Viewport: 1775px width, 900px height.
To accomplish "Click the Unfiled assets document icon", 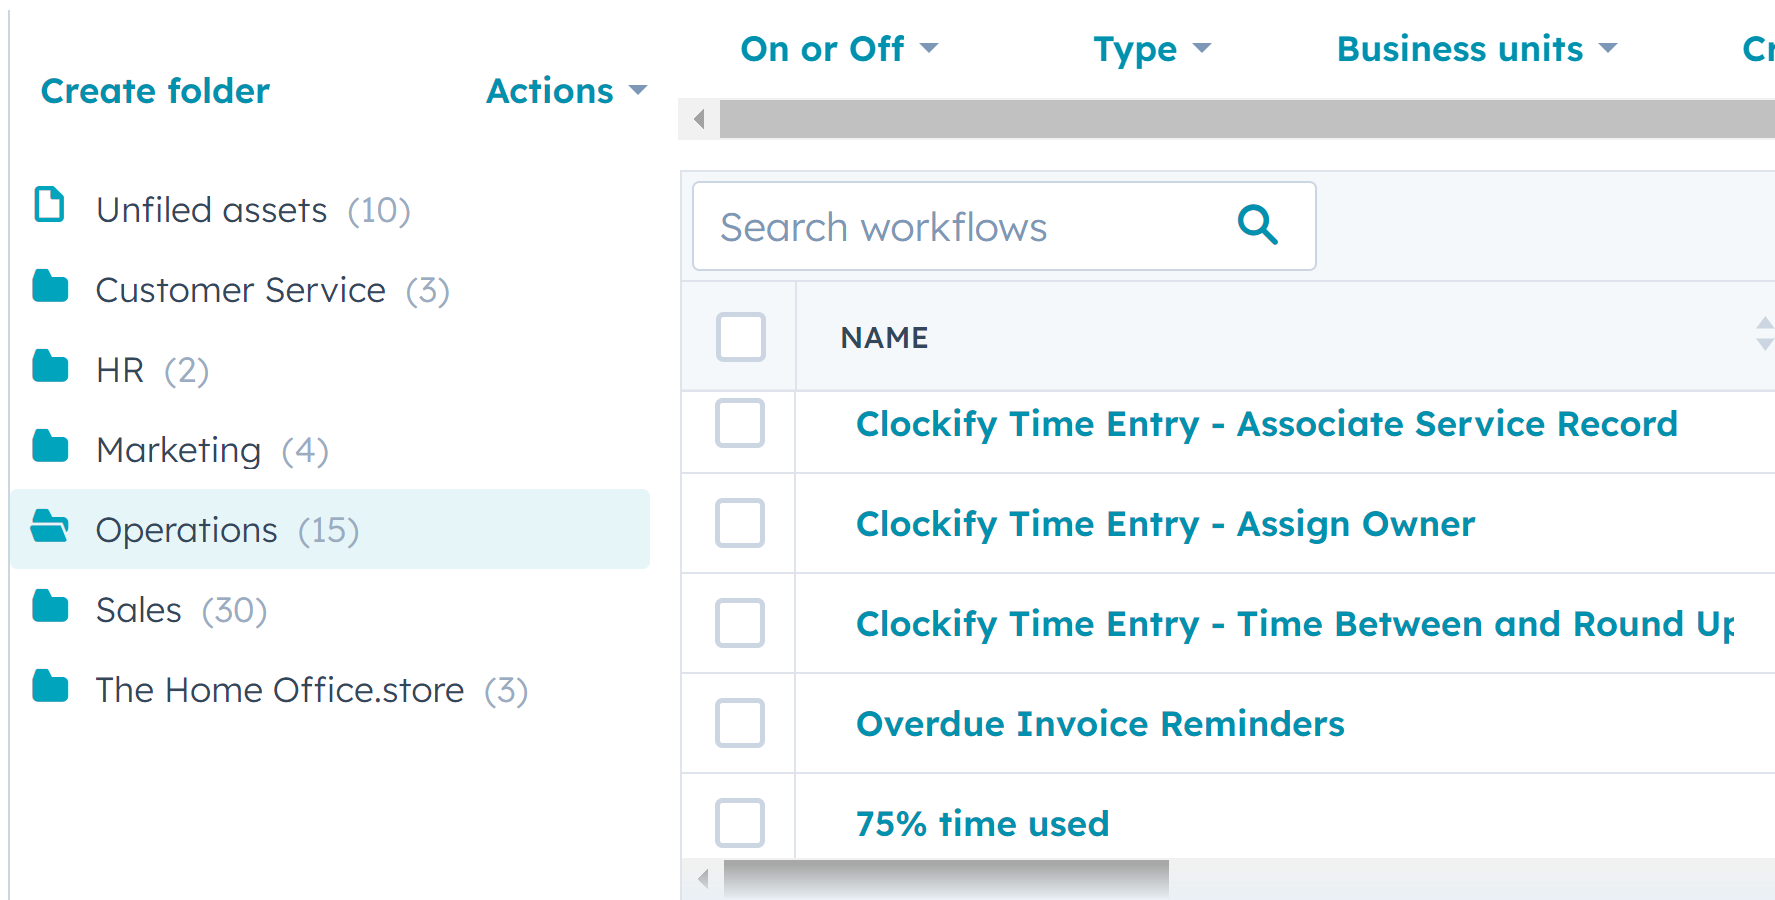I will [50, 205].
